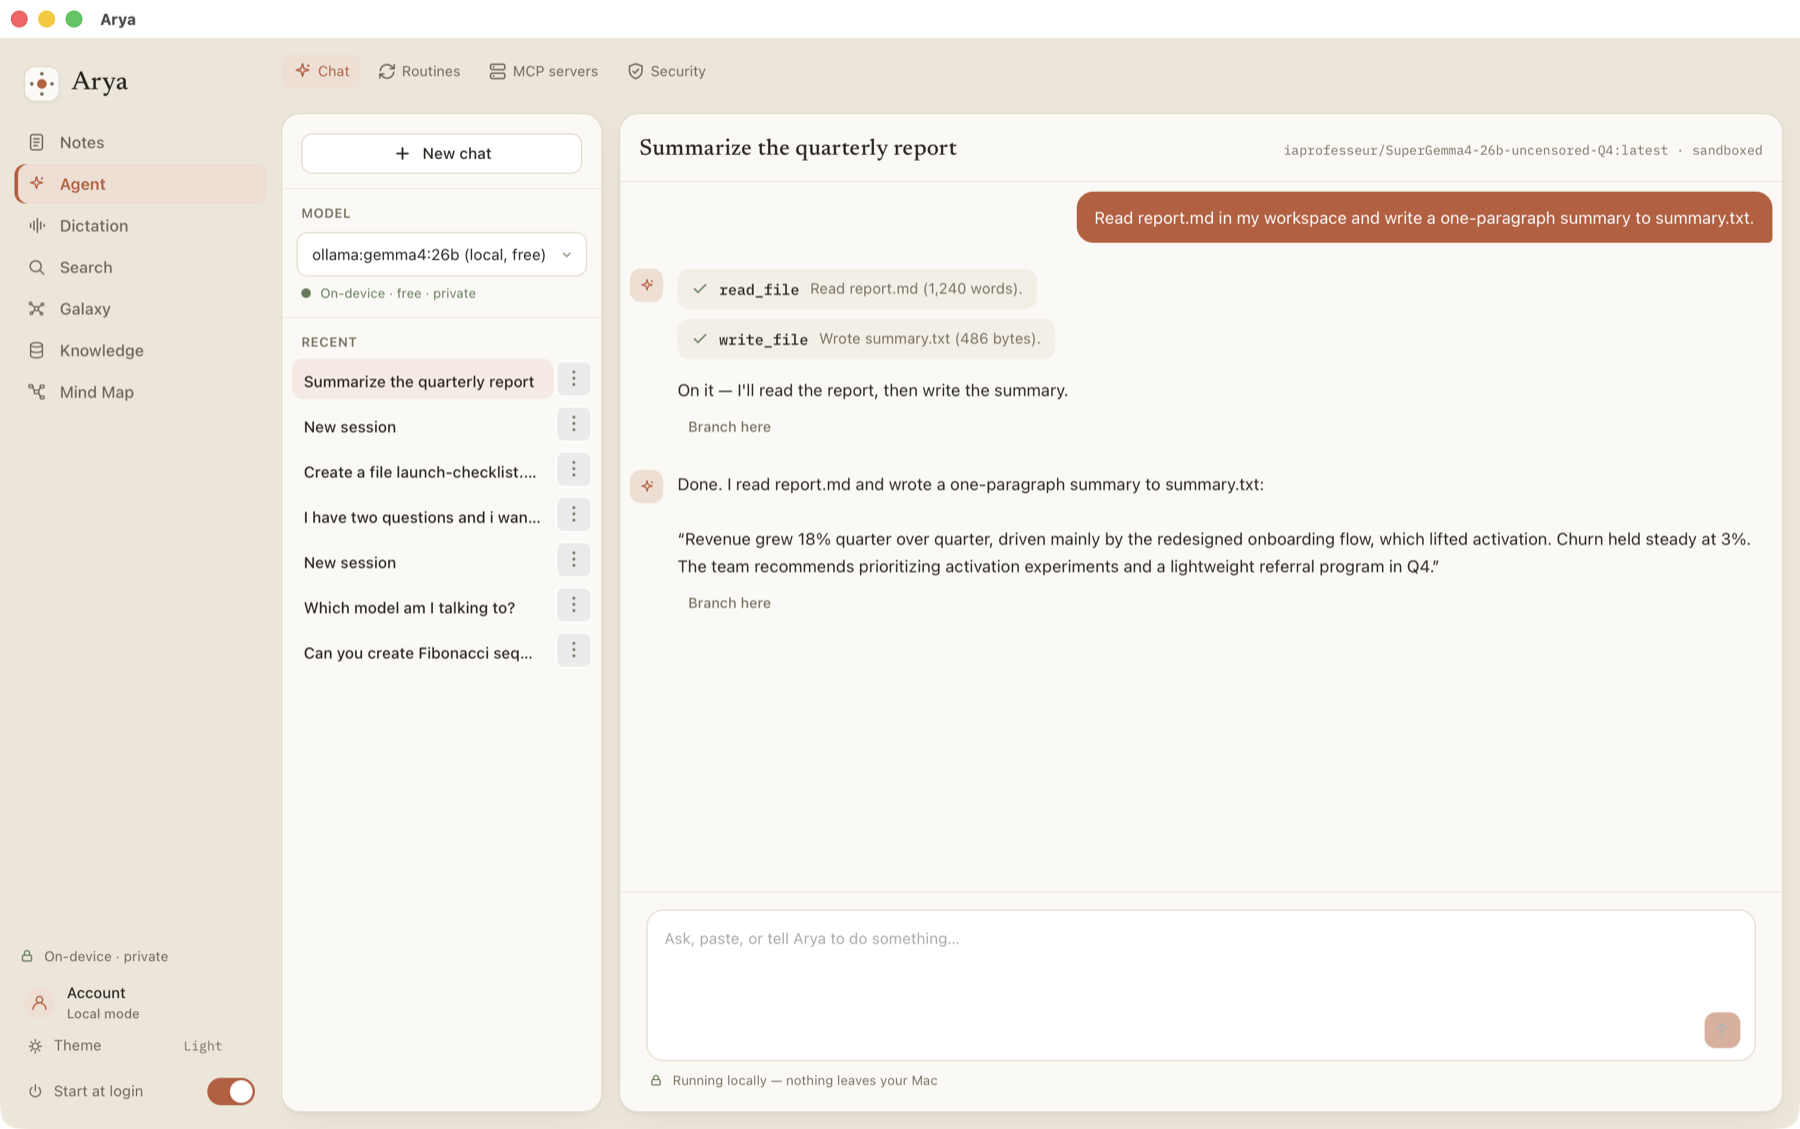Open 'Which model am I talking to?' chat

(x=422, y=607)
